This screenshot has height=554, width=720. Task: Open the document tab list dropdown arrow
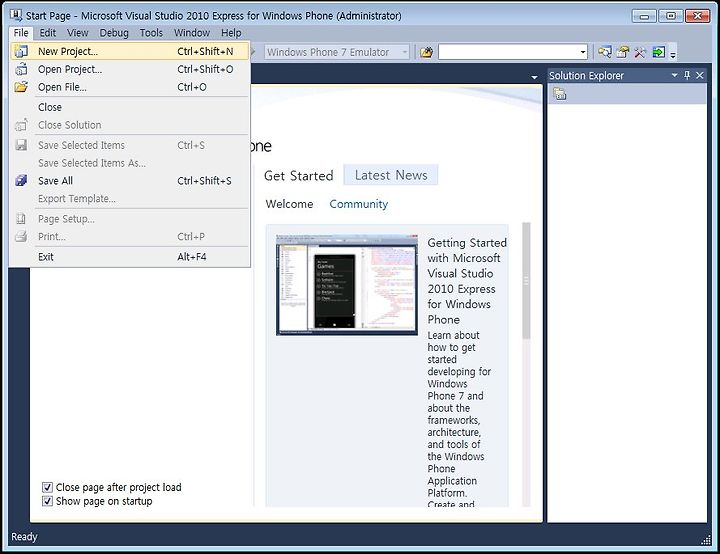pos(534,77)
